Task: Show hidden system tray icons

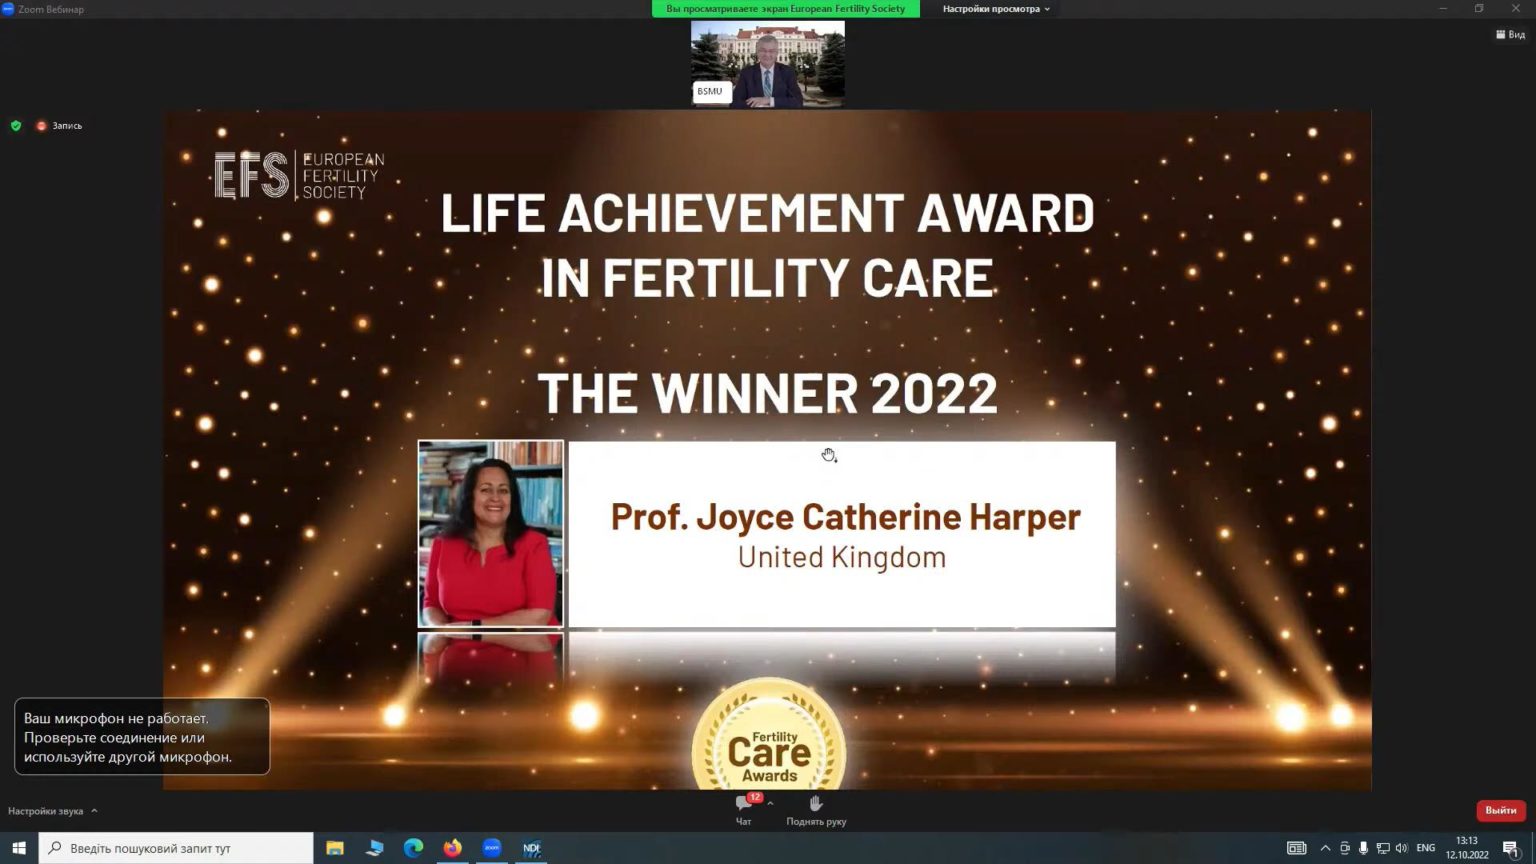Action: [x=1325, y=848]
